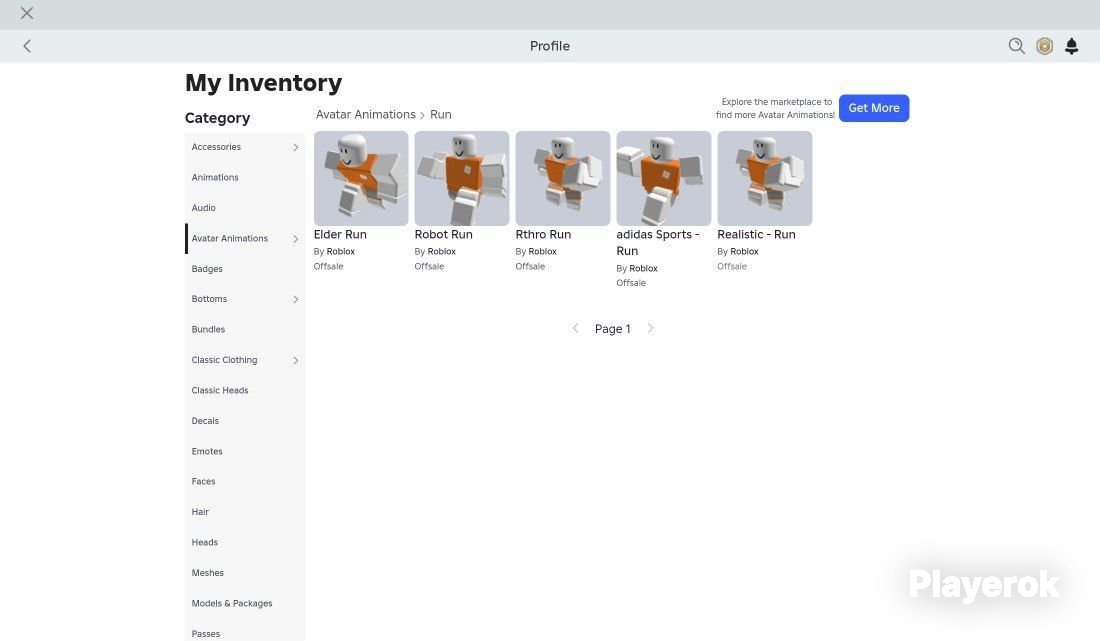This screenshot has width=1100, height=641.
Task: Open Roblox creator link under Robot Run
Action: [442, 252]
